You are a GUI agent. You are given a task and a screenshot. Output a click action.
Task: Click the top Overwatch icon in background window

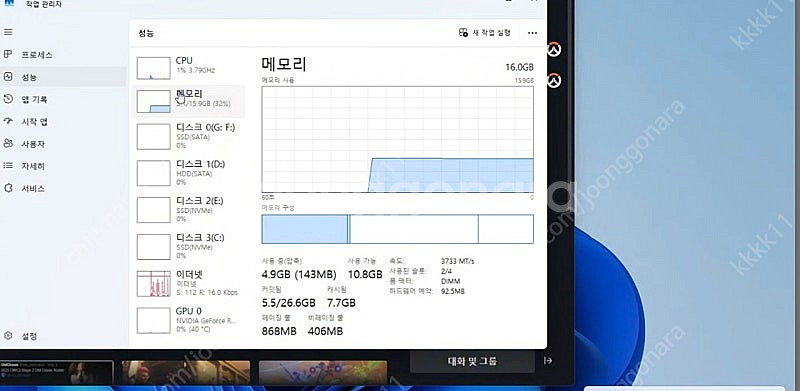(554, 50)
